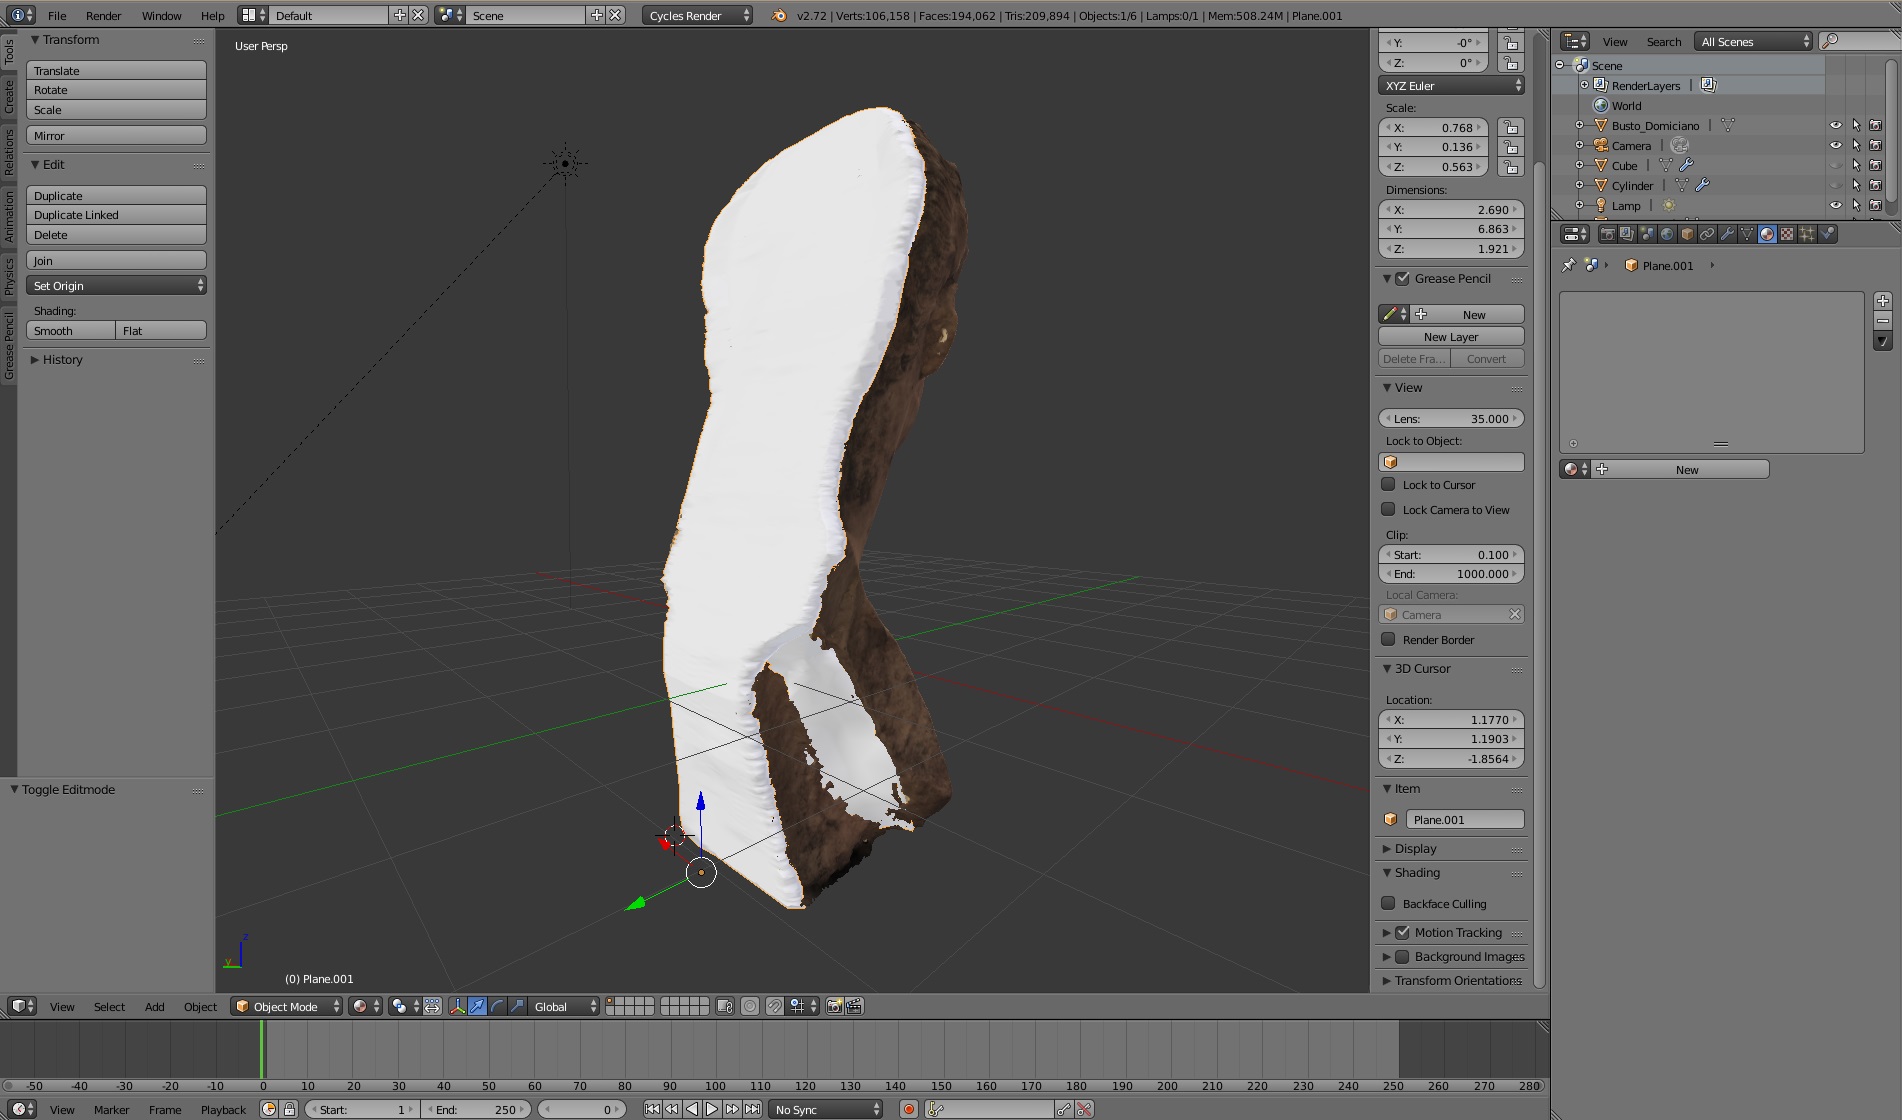1902x1120 pixels.
Task: Expand the History panel
Action: tap(62, 359)
